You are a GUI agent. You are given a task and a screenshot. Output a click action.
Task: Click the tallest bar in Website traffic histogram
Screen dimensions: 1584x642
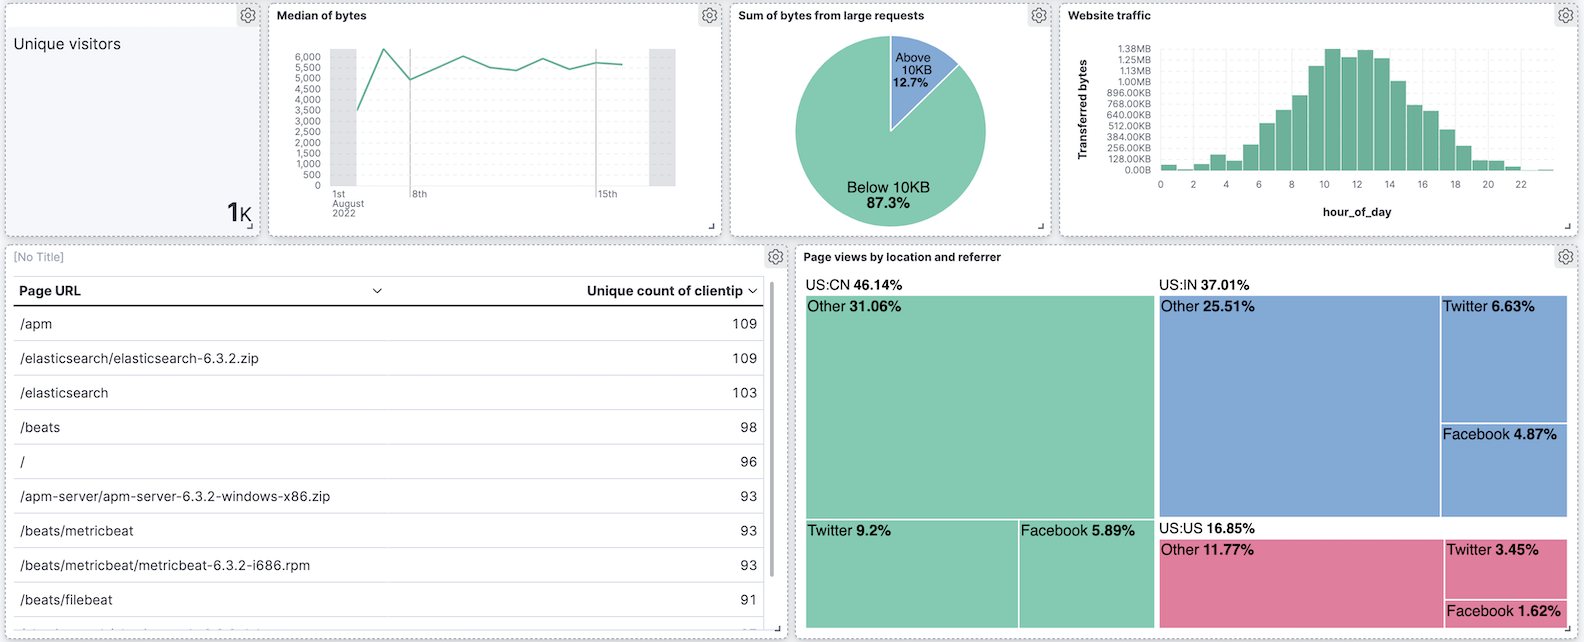(1332, 110)
